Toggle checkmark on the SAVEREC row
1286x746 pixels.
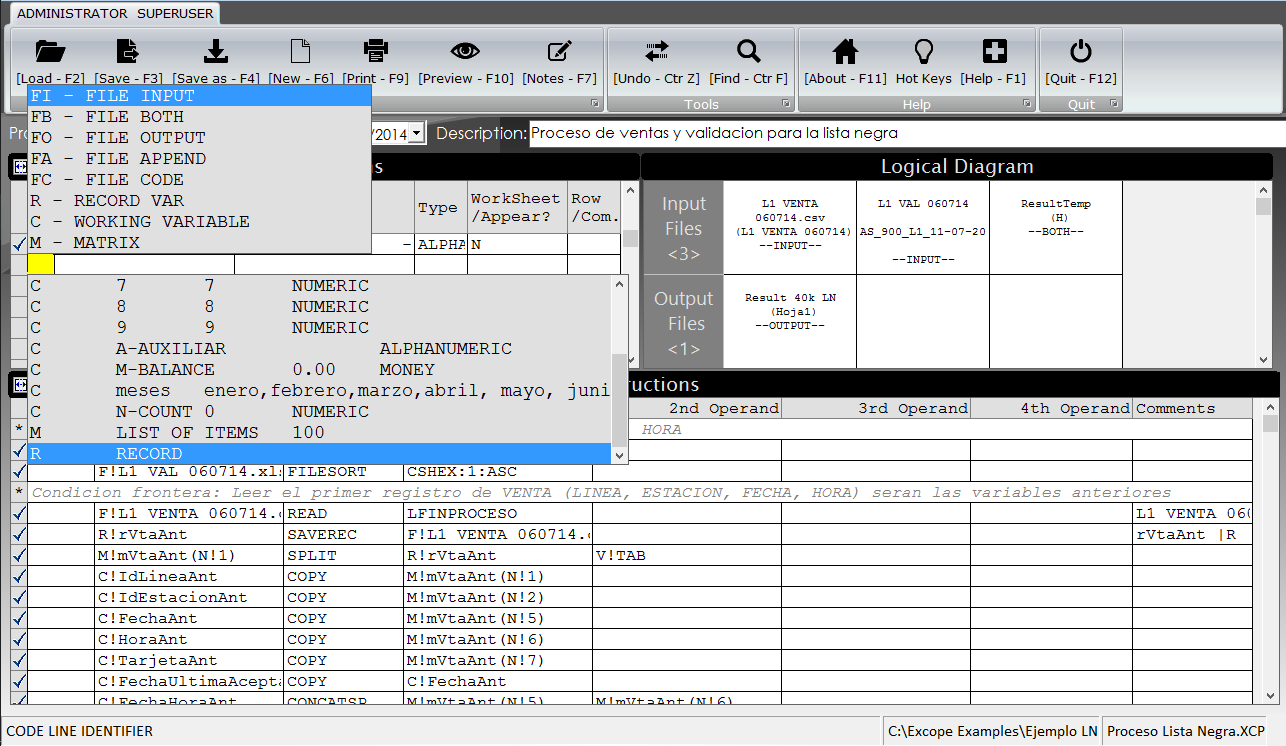19,534
